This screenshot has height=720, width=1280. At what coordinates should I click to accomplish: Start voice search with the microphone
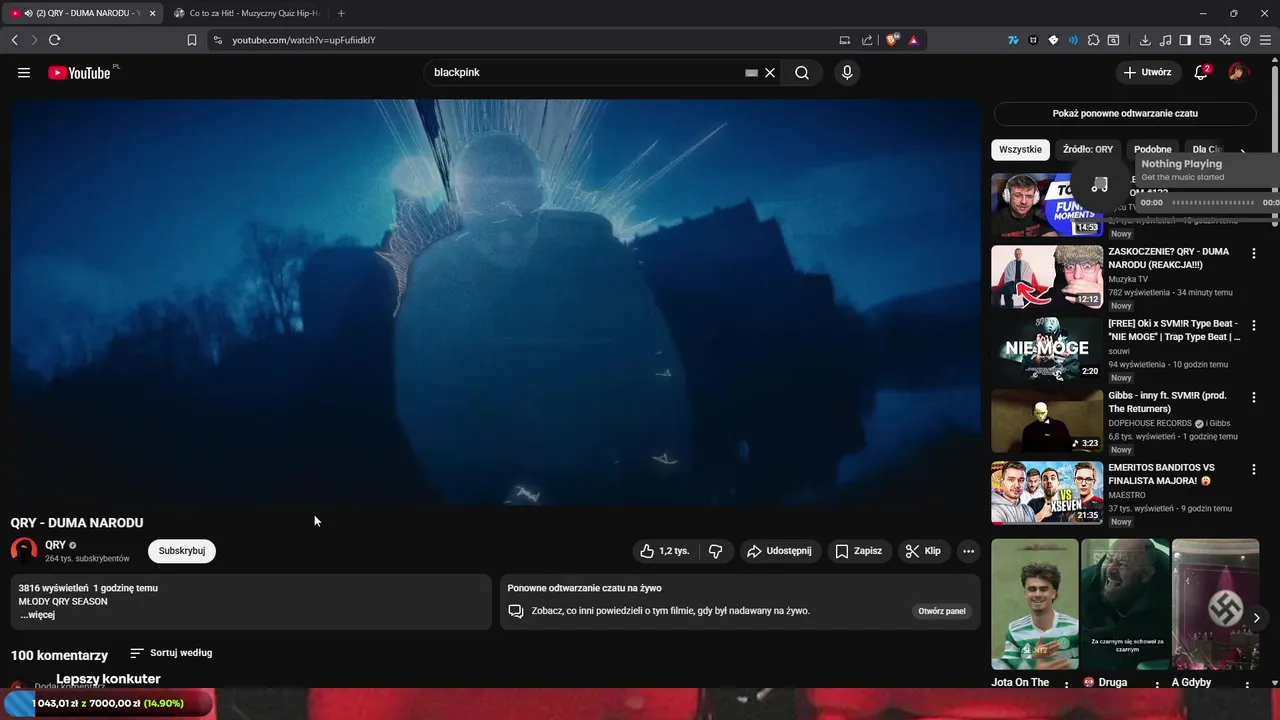tap(847, 73)
